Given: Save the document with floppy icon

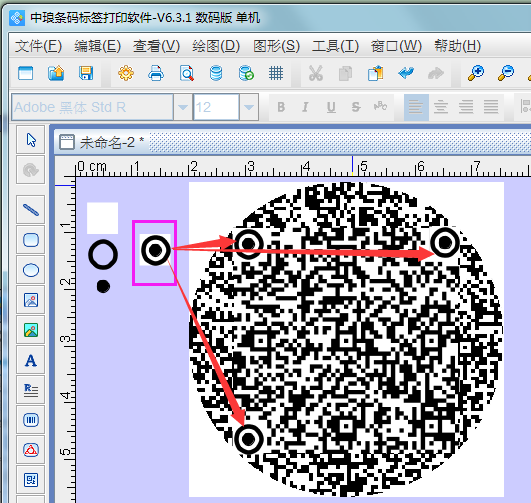Looking at the screenshot, I should tap(86, 73).
